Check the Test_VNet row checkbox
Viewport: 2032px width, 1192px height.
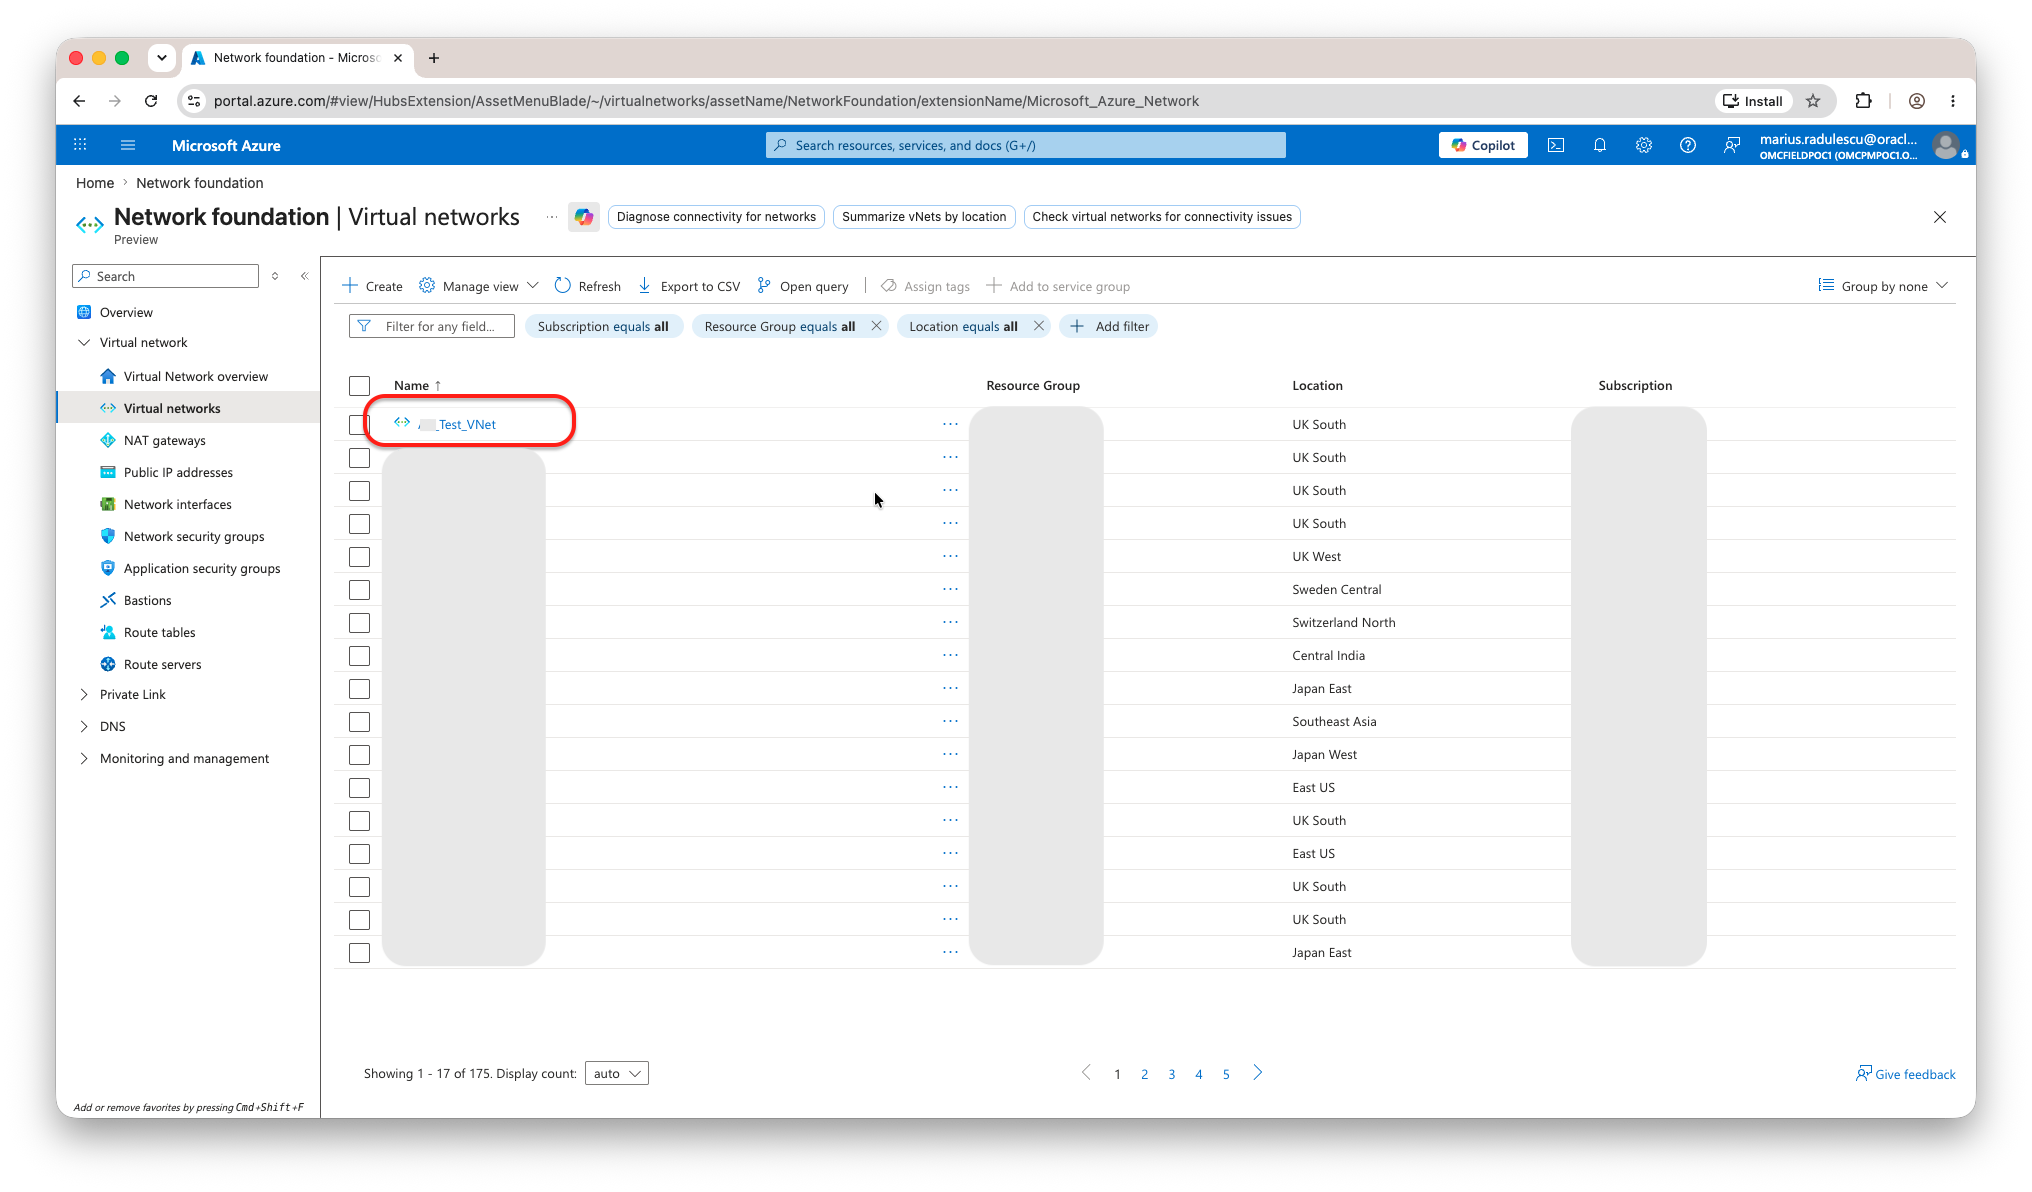coord(359,425)
